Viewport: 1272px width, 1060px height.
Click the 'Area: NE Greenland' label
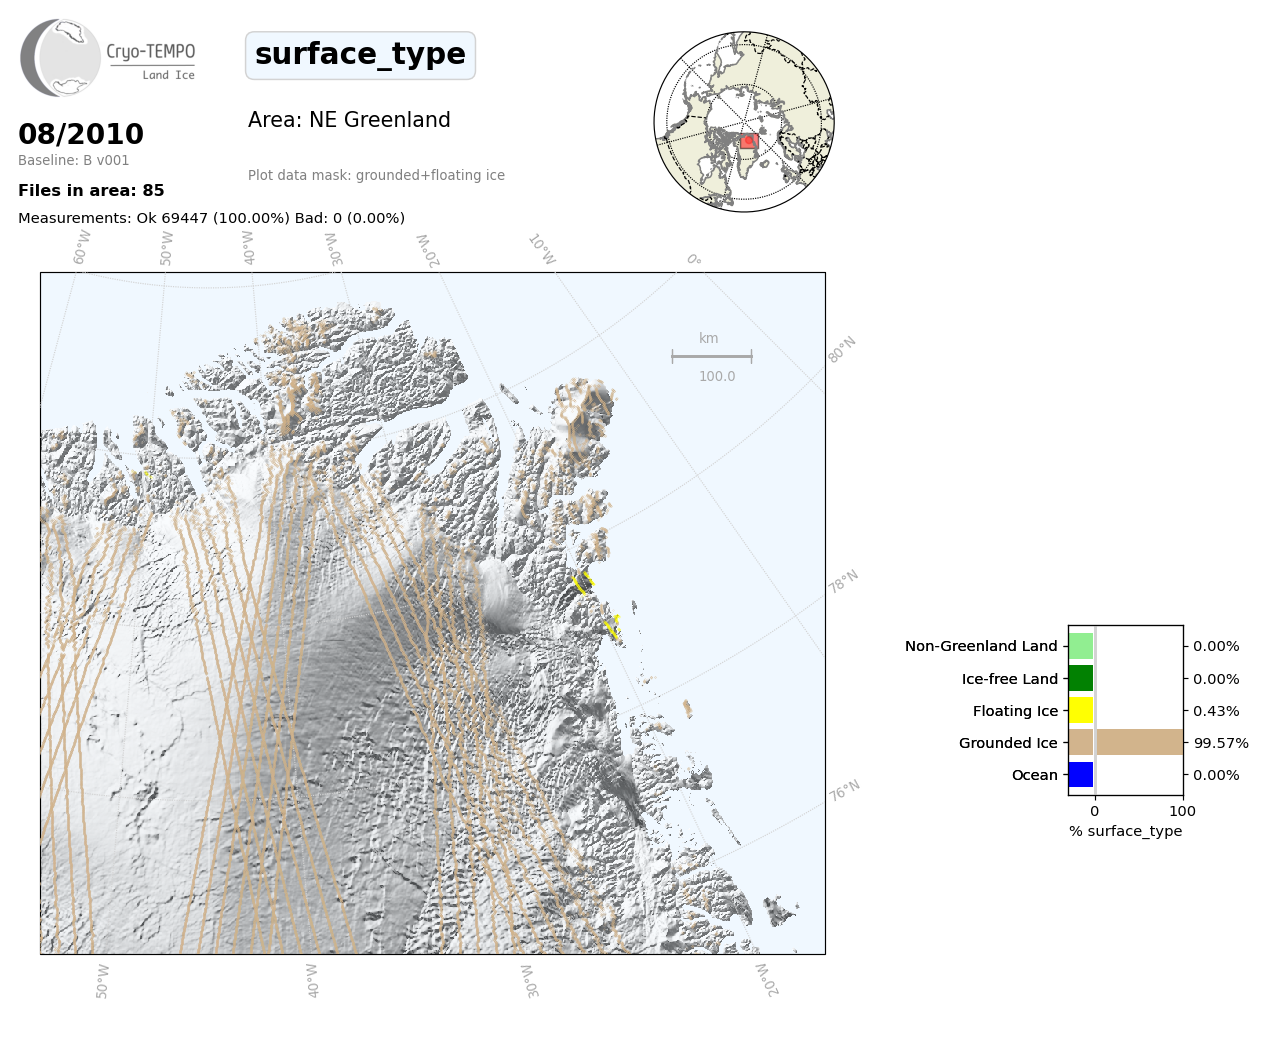point(349,120)
